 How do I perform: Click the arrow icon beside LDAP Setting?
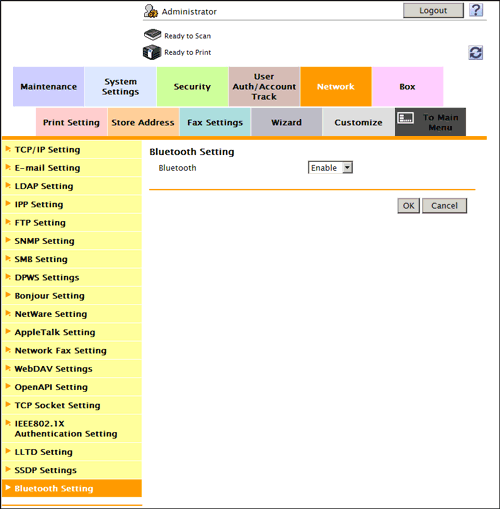(8, 185)
